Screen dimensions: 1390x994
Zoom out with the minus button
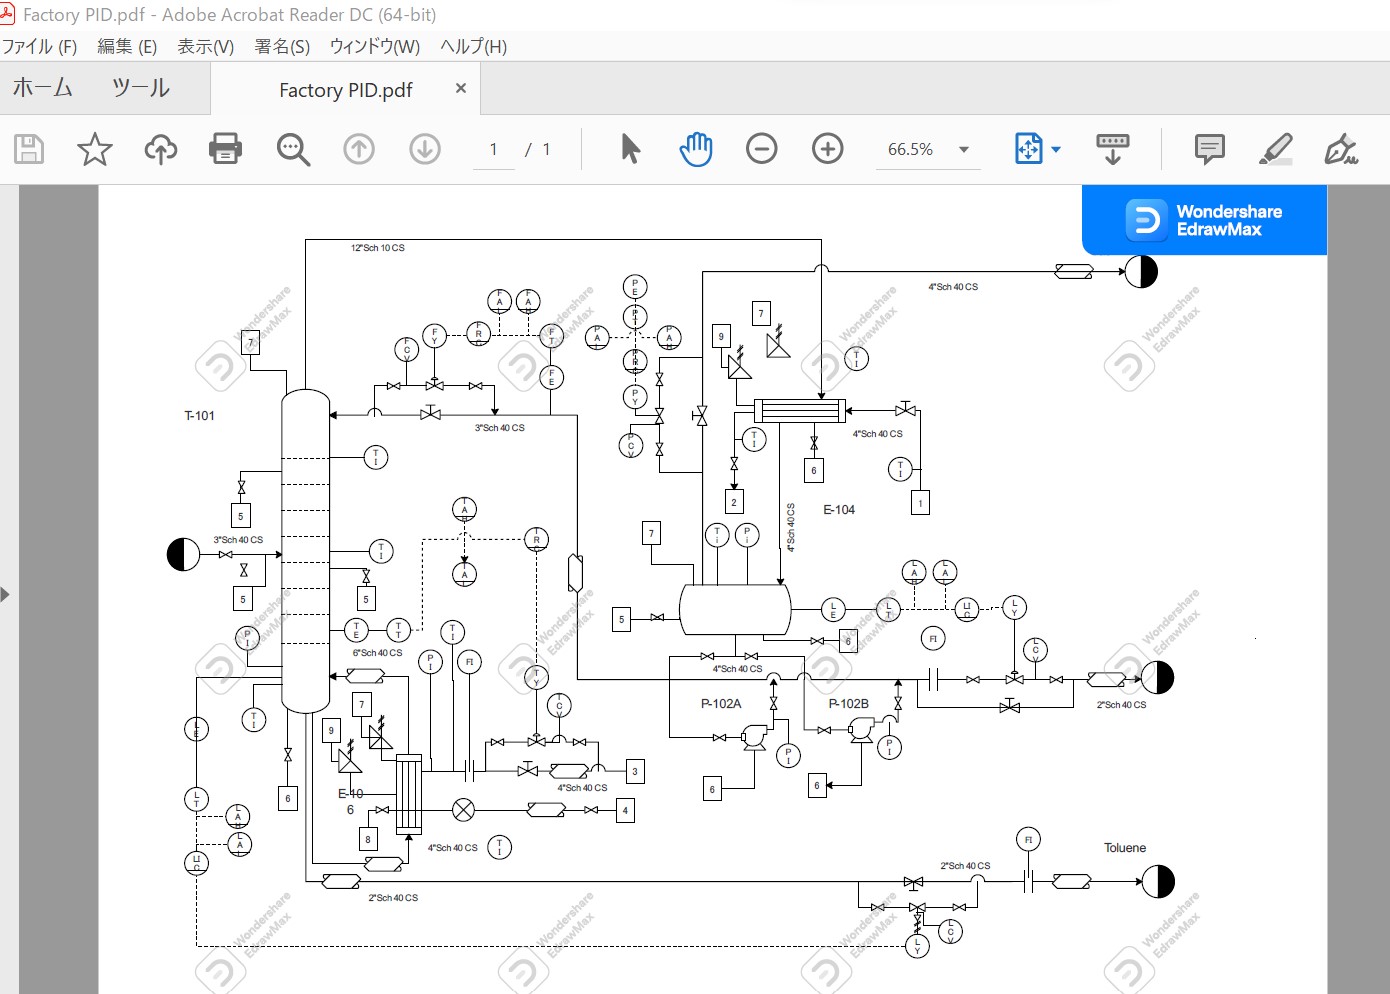click(761, 149)
